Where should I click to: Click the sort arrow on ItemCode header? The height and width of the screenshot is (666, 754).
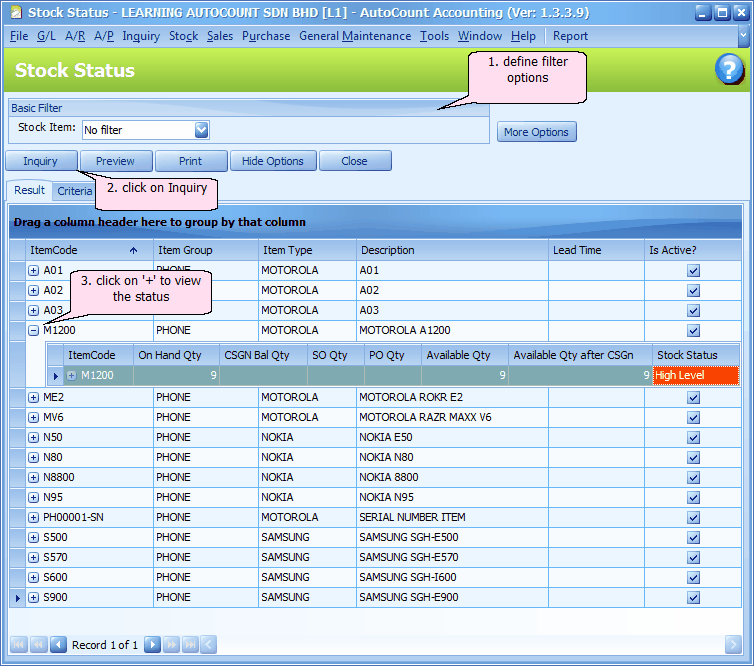(x=134, y=251)
